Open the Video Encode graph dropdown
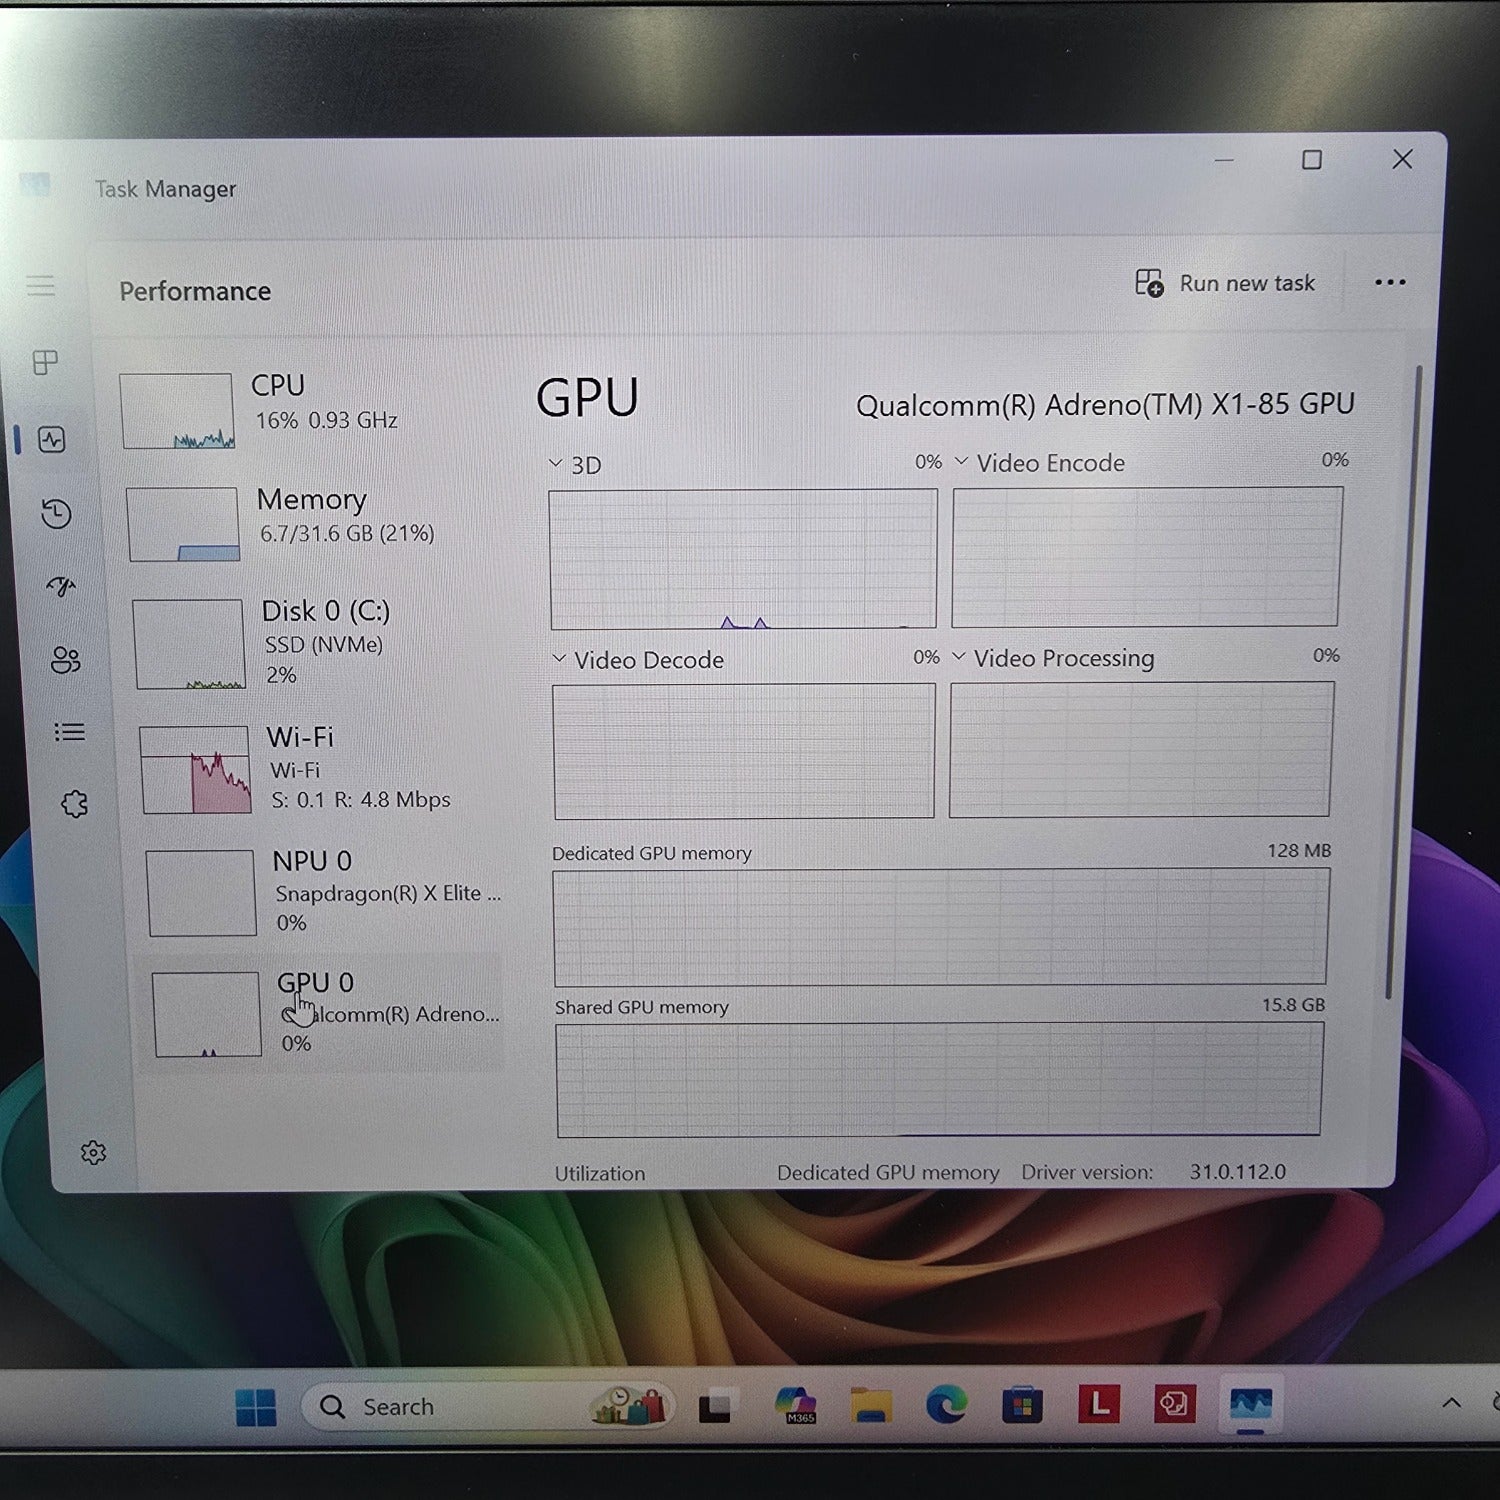1500x1500 pixels. (962, 462)
